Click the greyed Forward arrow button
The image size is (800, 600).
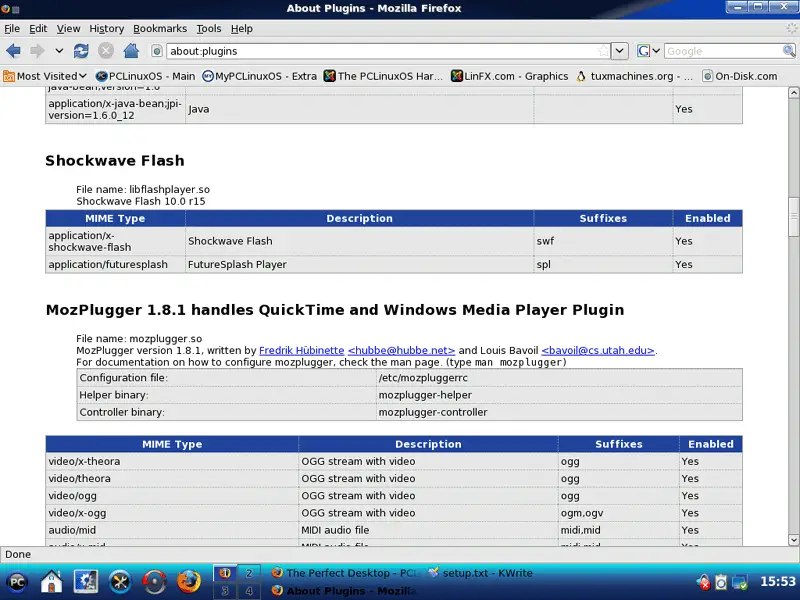pyautogui.click(x=37, y=51)
